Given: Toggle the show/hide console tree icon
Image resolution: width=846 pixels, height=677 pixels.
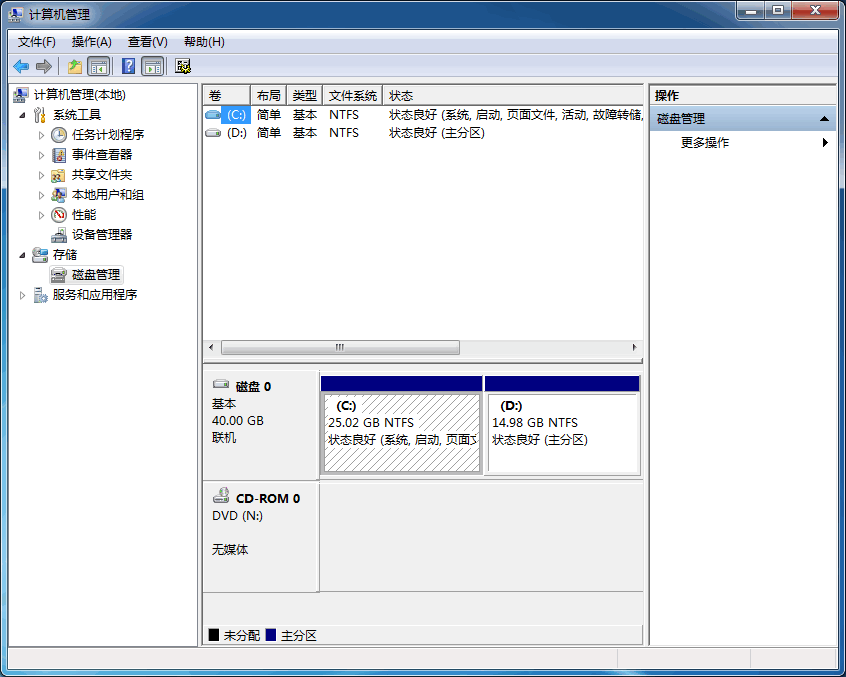Looking at the screenshot, I should click(x=98, y=66).
